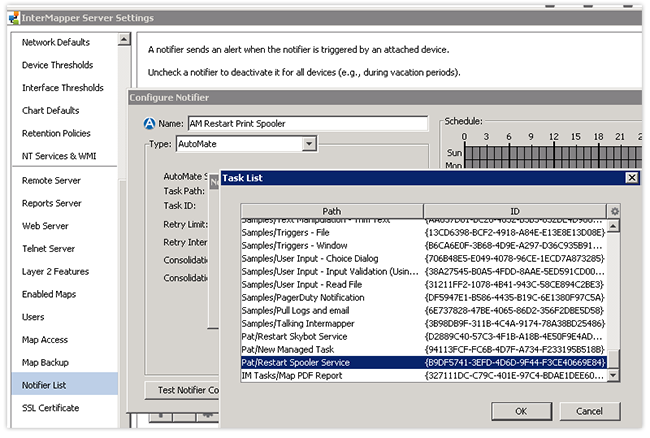
Task: Open Layer 2 Features settings
Action: click(x=56, y=272)
